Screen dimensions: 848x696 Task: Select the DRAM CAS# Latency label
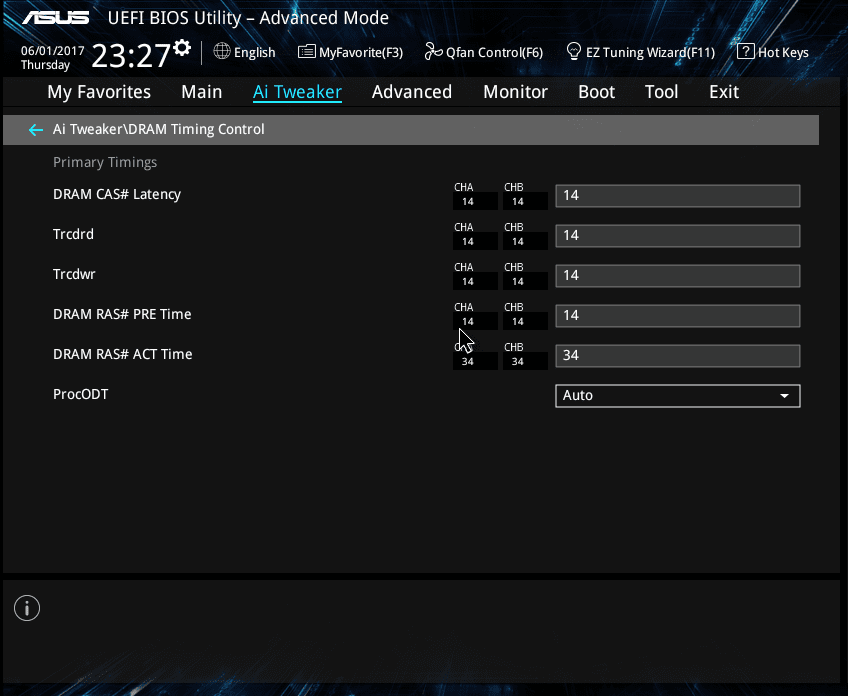tap(117, 195)
